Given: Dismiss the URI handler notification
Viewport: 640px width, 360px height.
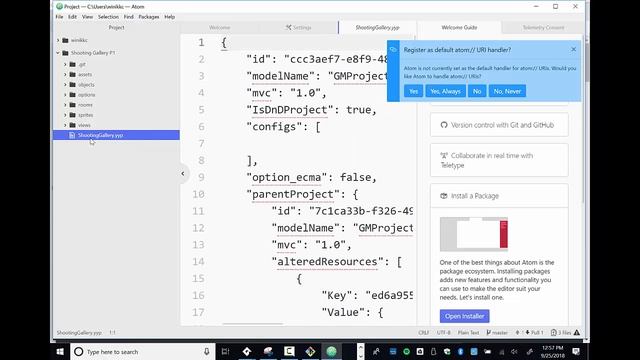Looking at the screenshot, I should coord(573,49).
